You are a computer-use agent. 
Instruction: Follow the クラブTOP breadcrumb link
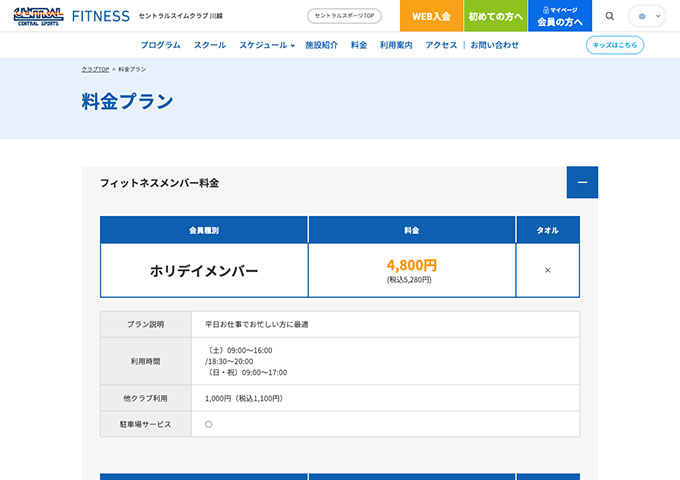click(95, 69)
